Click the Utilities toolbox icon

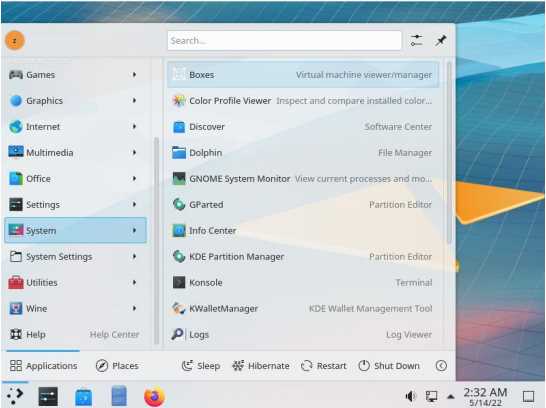tap(16, 282)
